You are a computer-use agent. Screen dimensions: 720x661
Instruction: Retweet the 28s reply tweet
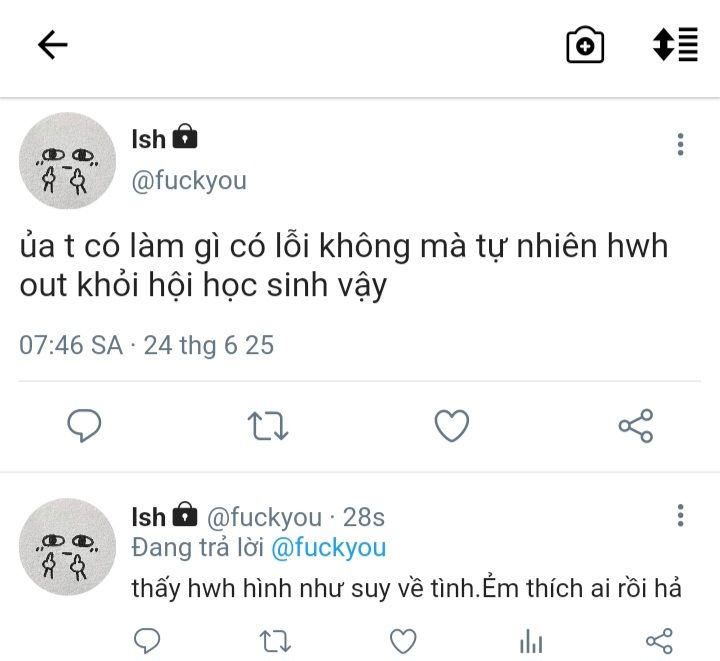pos(275,641)
